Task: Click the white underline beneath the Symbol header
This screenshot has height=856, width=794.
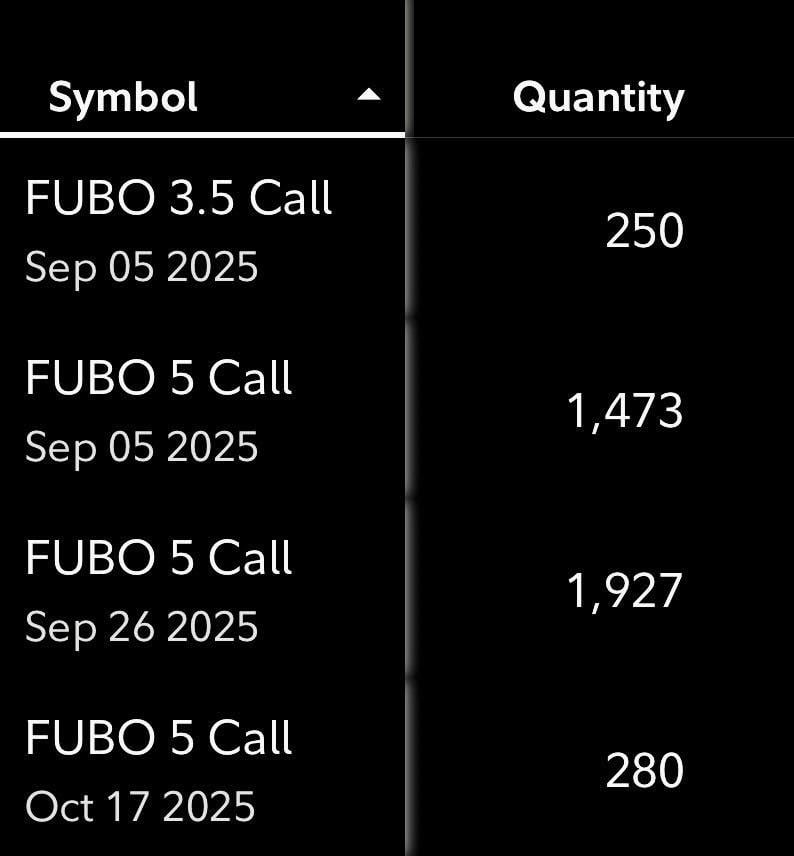Action: click(202, 135)
